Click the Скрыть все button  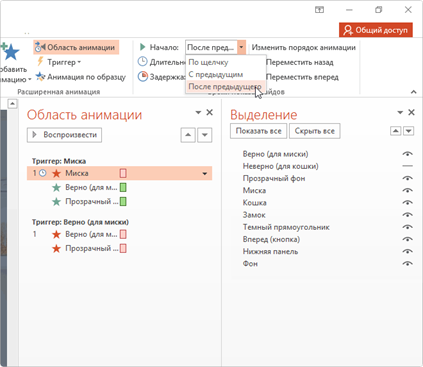314,131
